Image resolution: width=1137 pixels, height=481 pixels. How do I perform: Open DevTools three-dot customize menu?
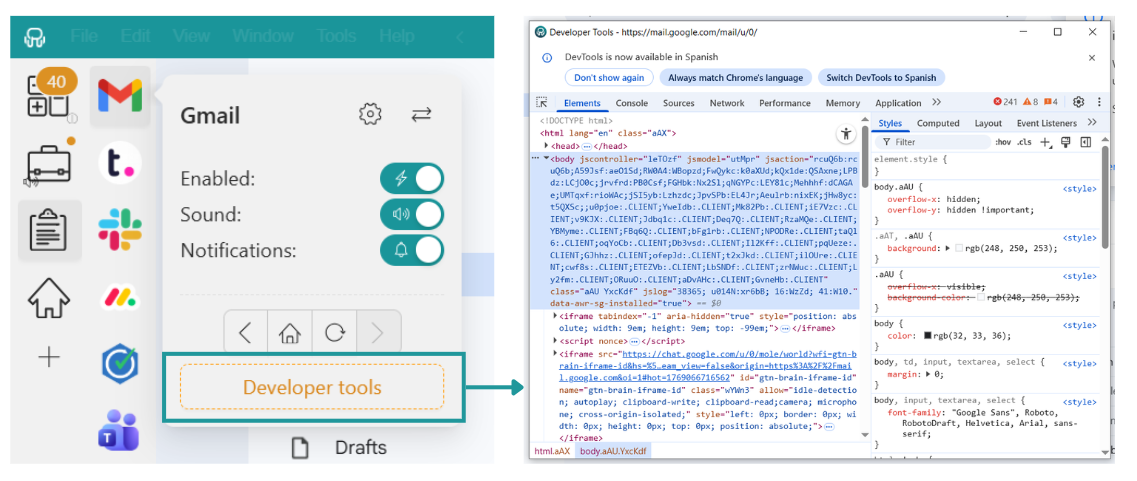coord(1099,102)
